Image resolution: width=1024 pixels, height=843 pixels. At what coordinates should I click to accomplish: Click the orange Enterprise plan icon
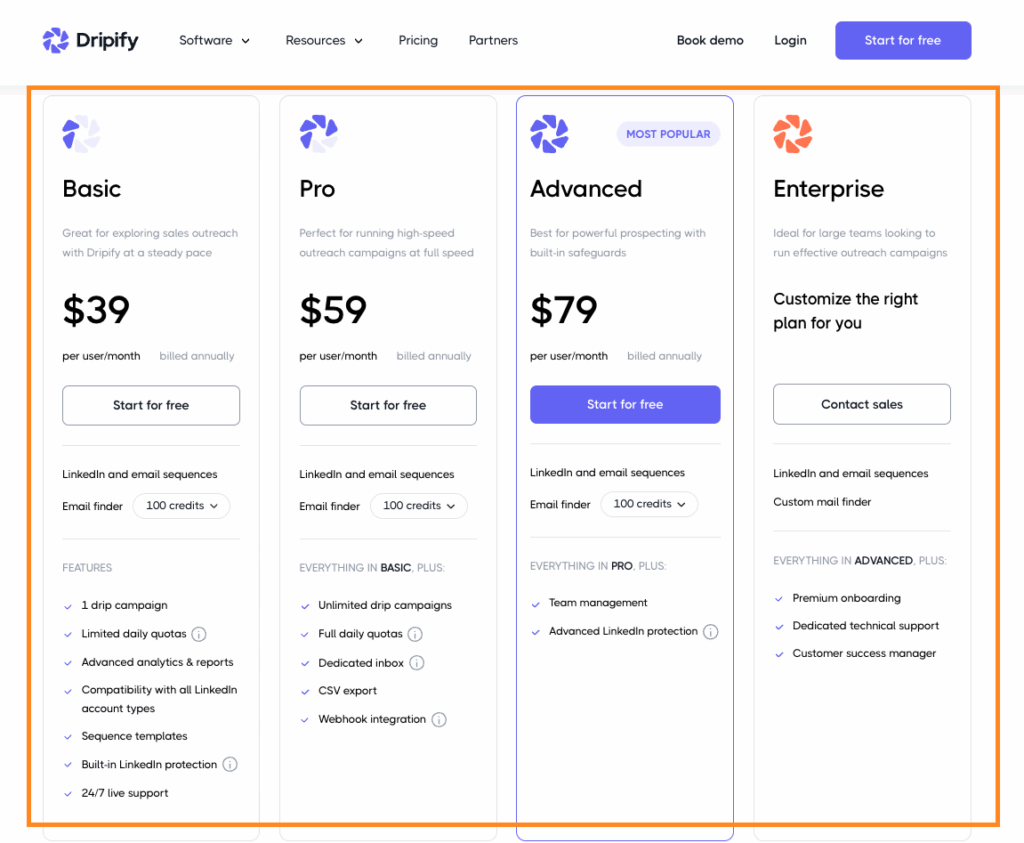(x=791, y=133)
